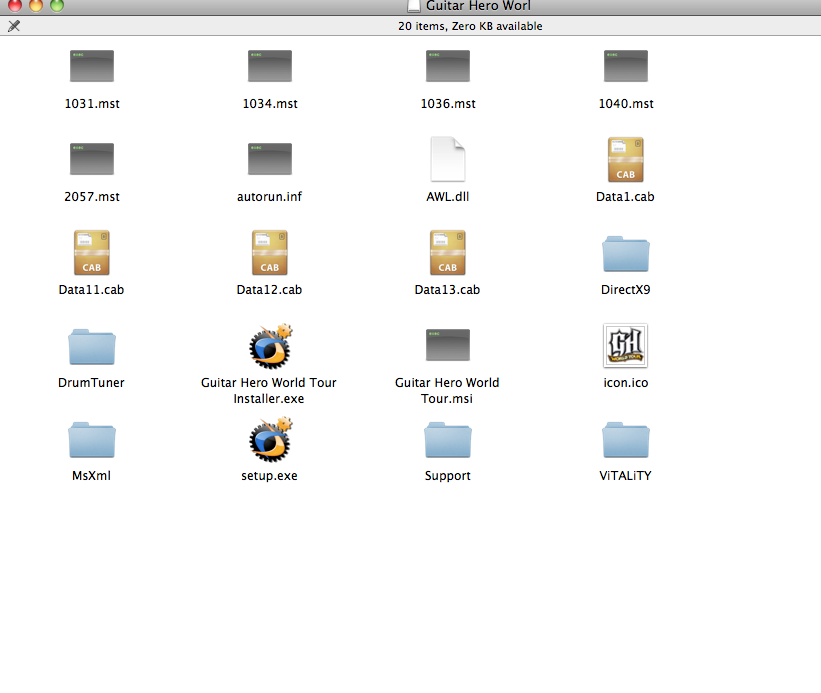Viewport: 821px width, 693px height.
Task: Select the setup.exe application icon
Action: coord(270,439)
